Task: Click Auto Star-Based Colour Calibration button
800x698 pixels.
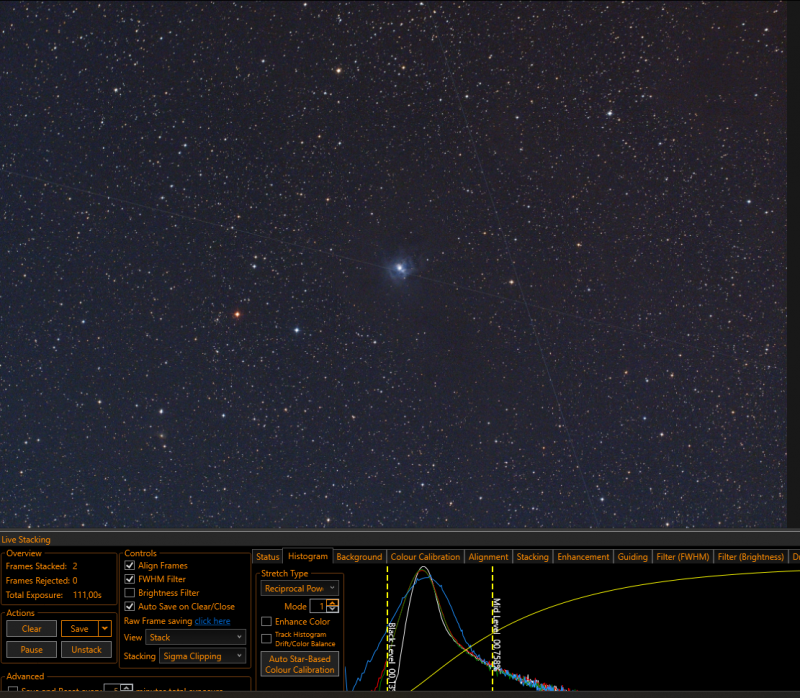Action: pyautogui.click(x=299, y=664)
